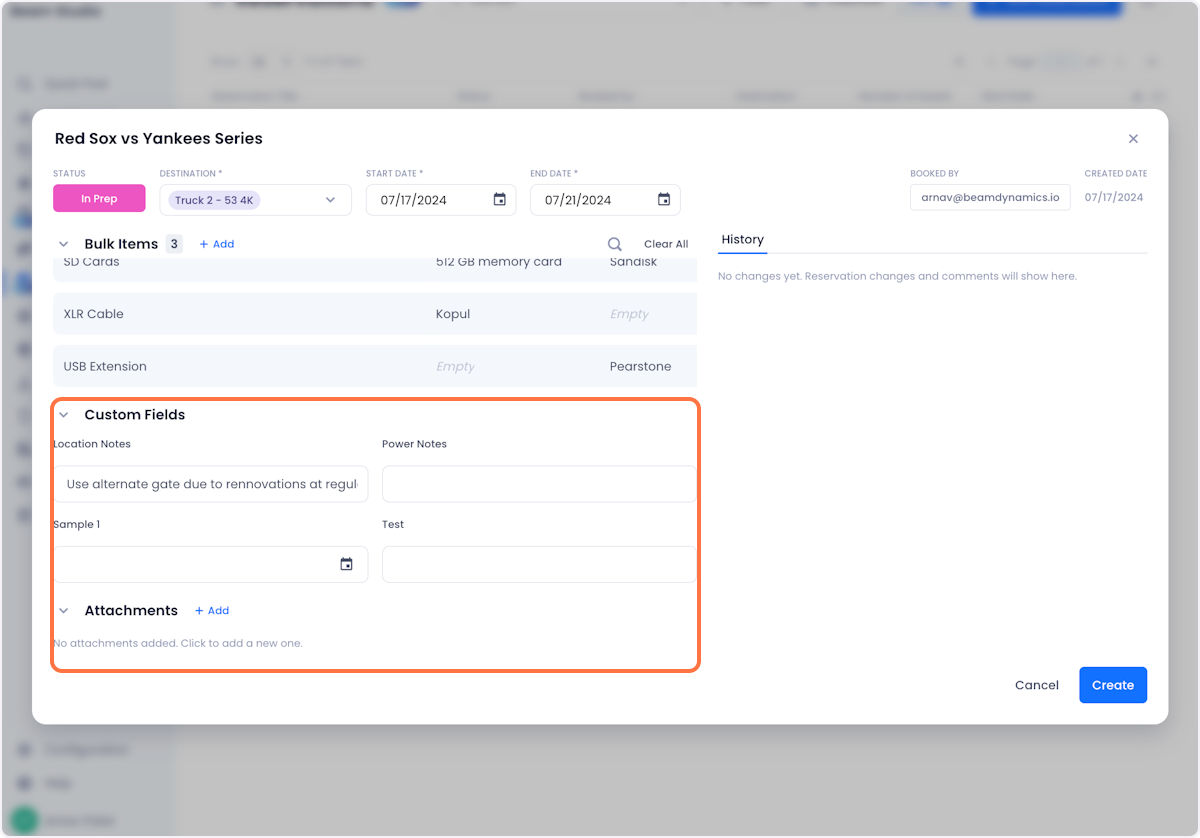
Task: Close the Red Sox vs Yankees Series dialog
Action: pos(1133,139)
